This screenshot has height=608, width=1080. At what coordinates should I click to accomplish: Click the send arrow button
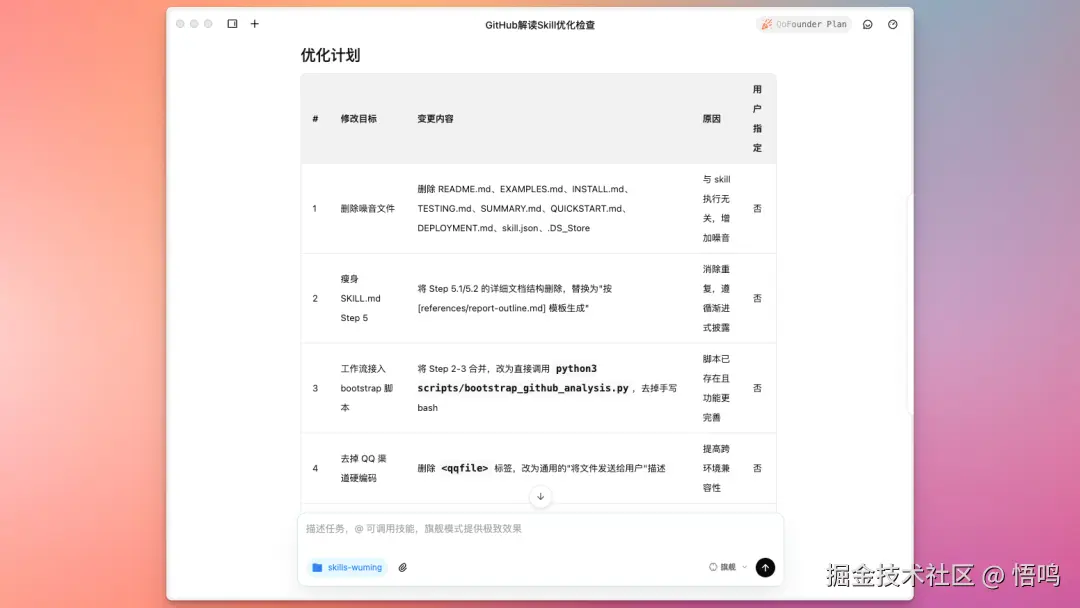pyautogui.click(x=765, y=567)
